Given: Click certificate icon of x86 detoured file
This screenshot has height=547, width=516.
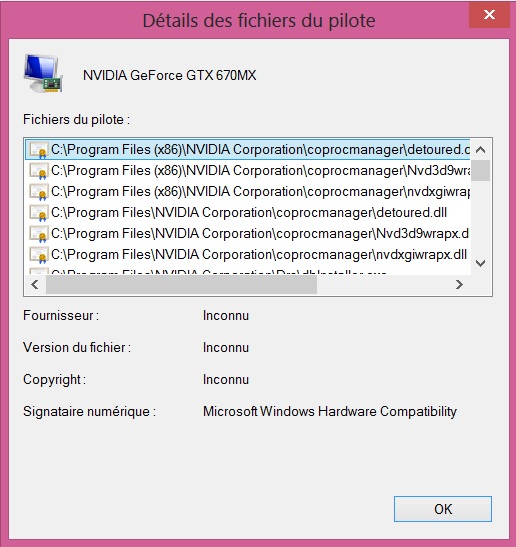Looking at the screenshot, I should pyautogui.click(x=38, y=150).
